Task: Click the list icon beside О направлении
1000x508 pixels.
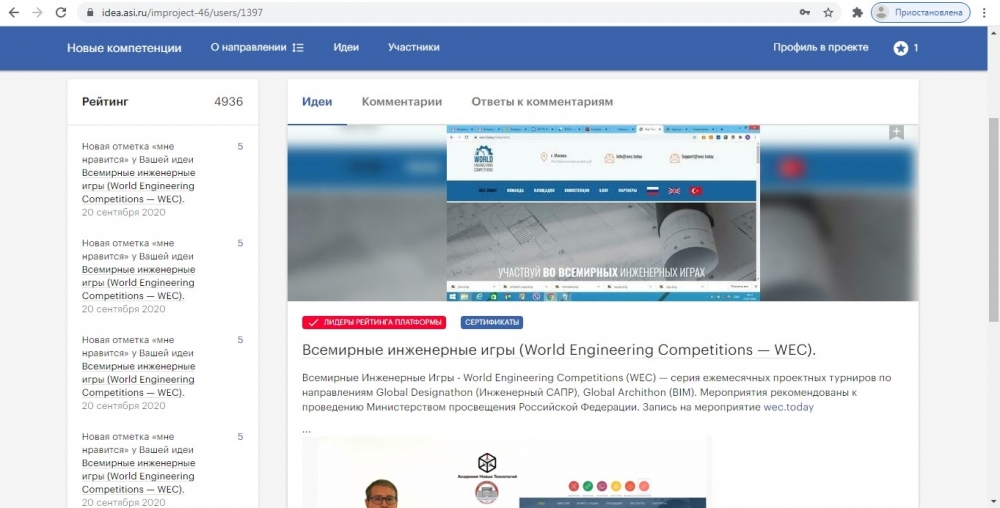Action: click(x=298, y=47)
